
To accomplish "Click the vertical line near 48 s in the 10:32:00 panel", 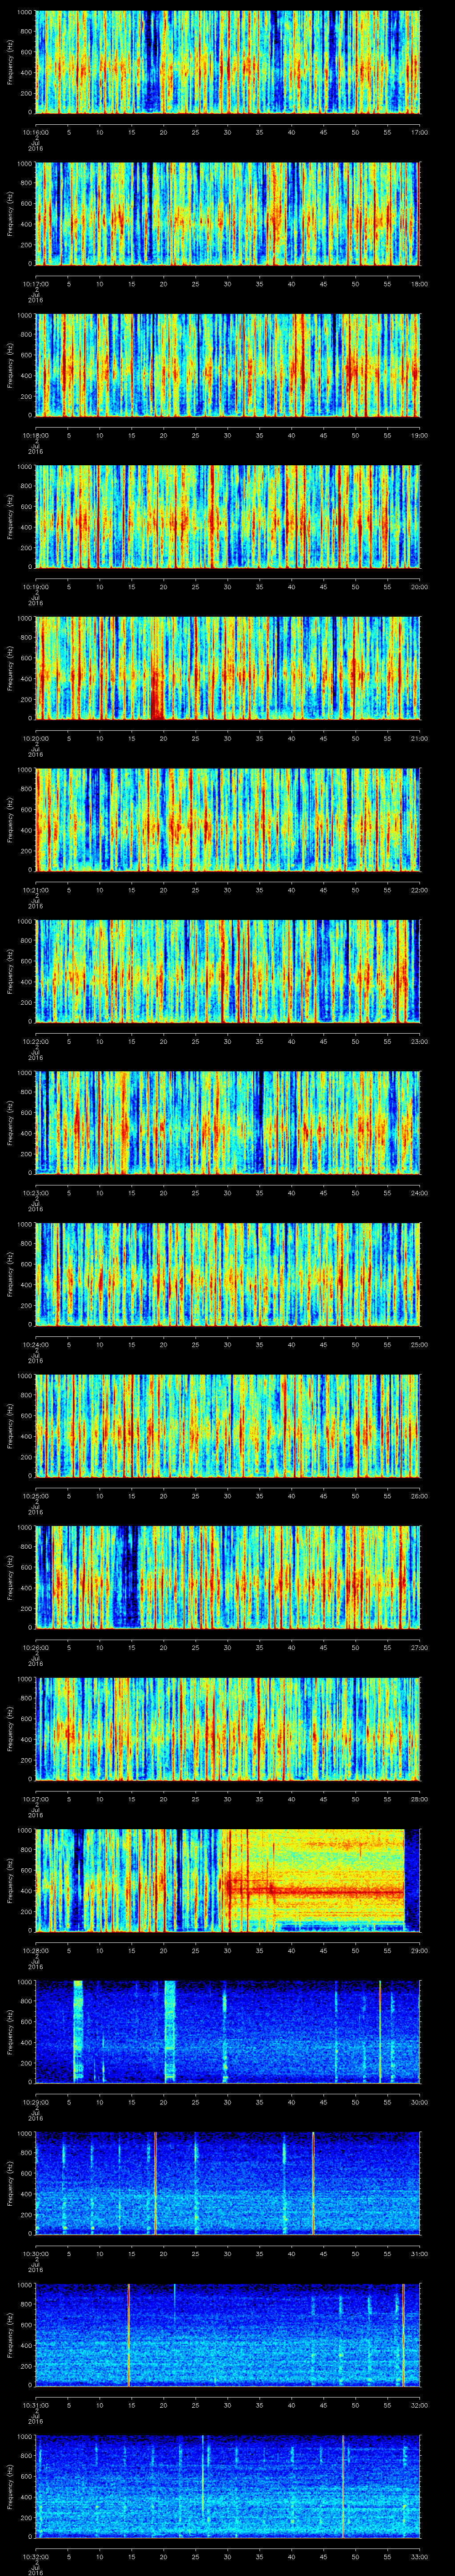I will [x=343, y=2486].
